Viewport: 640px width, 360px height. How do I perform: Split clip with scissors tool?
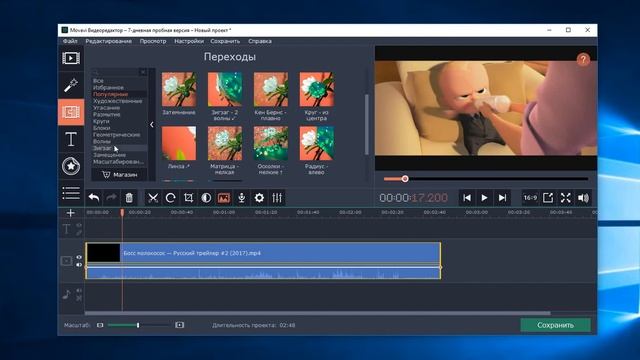pyautogui.click(x=153, y=198)
